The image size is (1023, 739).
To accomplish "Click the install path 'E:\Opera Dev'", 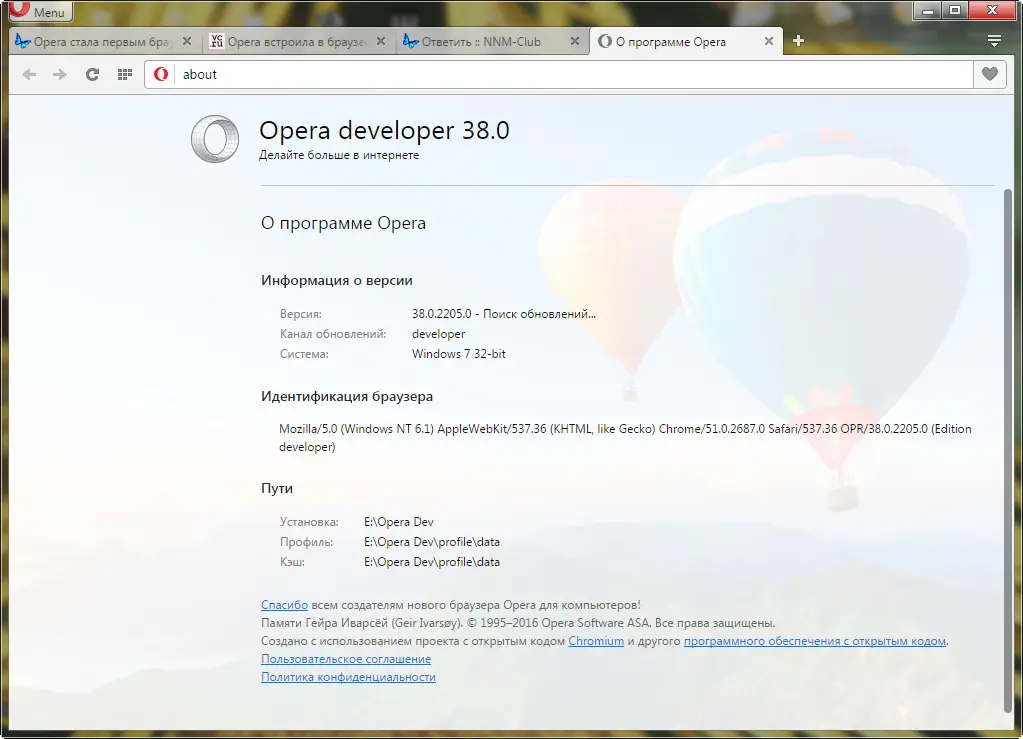I will point(399,522).
